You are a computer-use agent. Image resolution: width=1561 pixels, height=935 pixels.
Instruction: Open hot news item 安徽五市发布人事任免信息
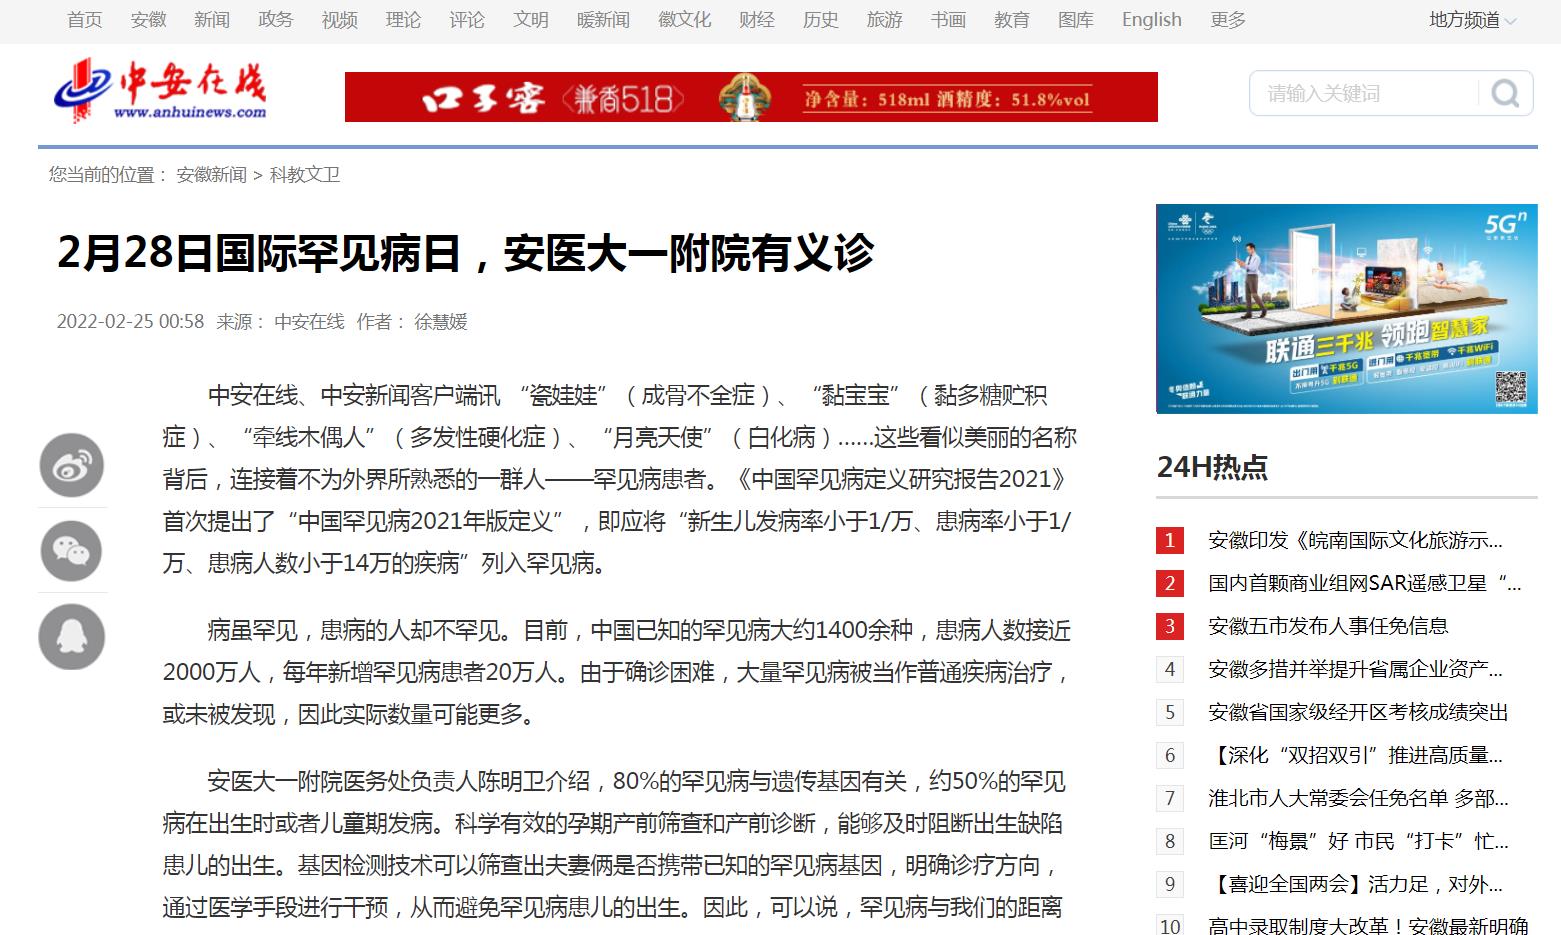click(1327, 626)
